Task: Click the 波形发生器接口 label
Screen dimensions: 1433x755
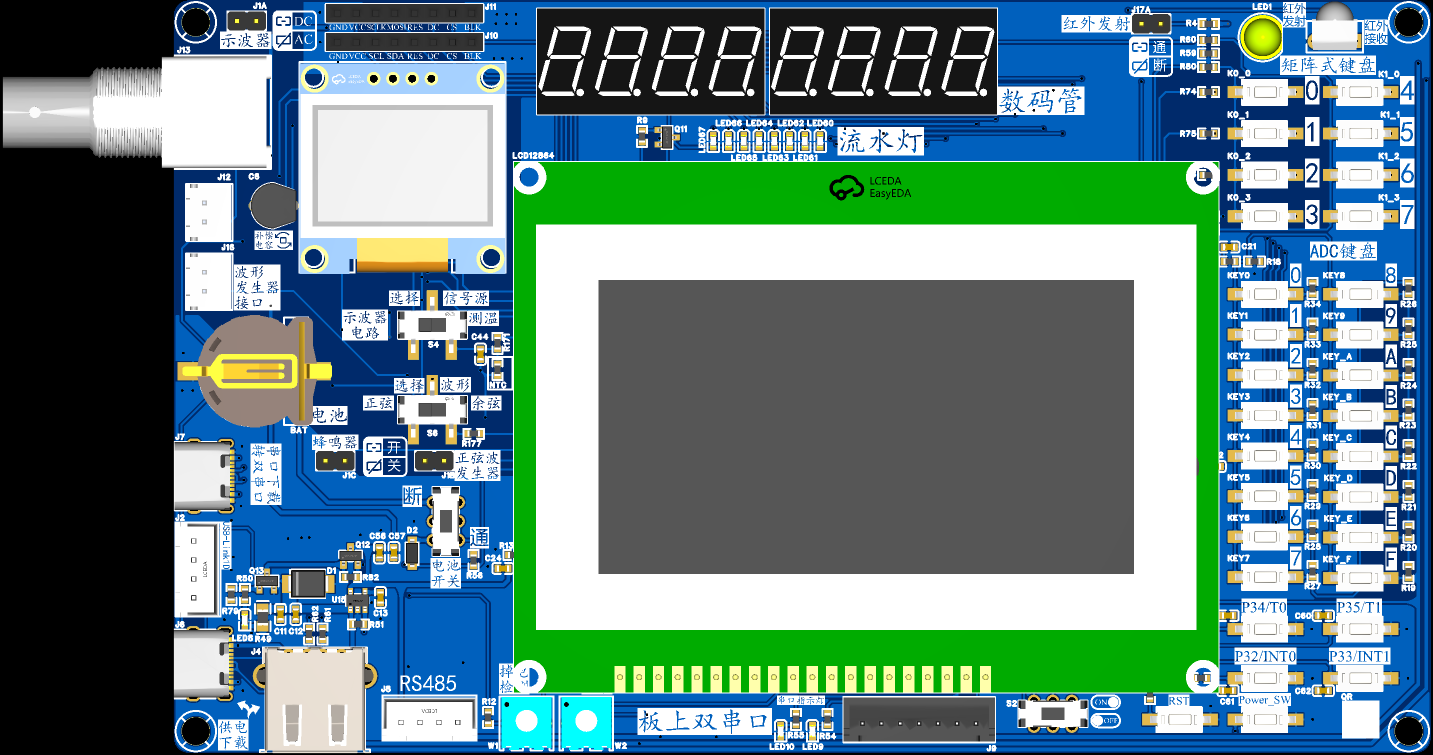Action: click(x=258, y=287)
